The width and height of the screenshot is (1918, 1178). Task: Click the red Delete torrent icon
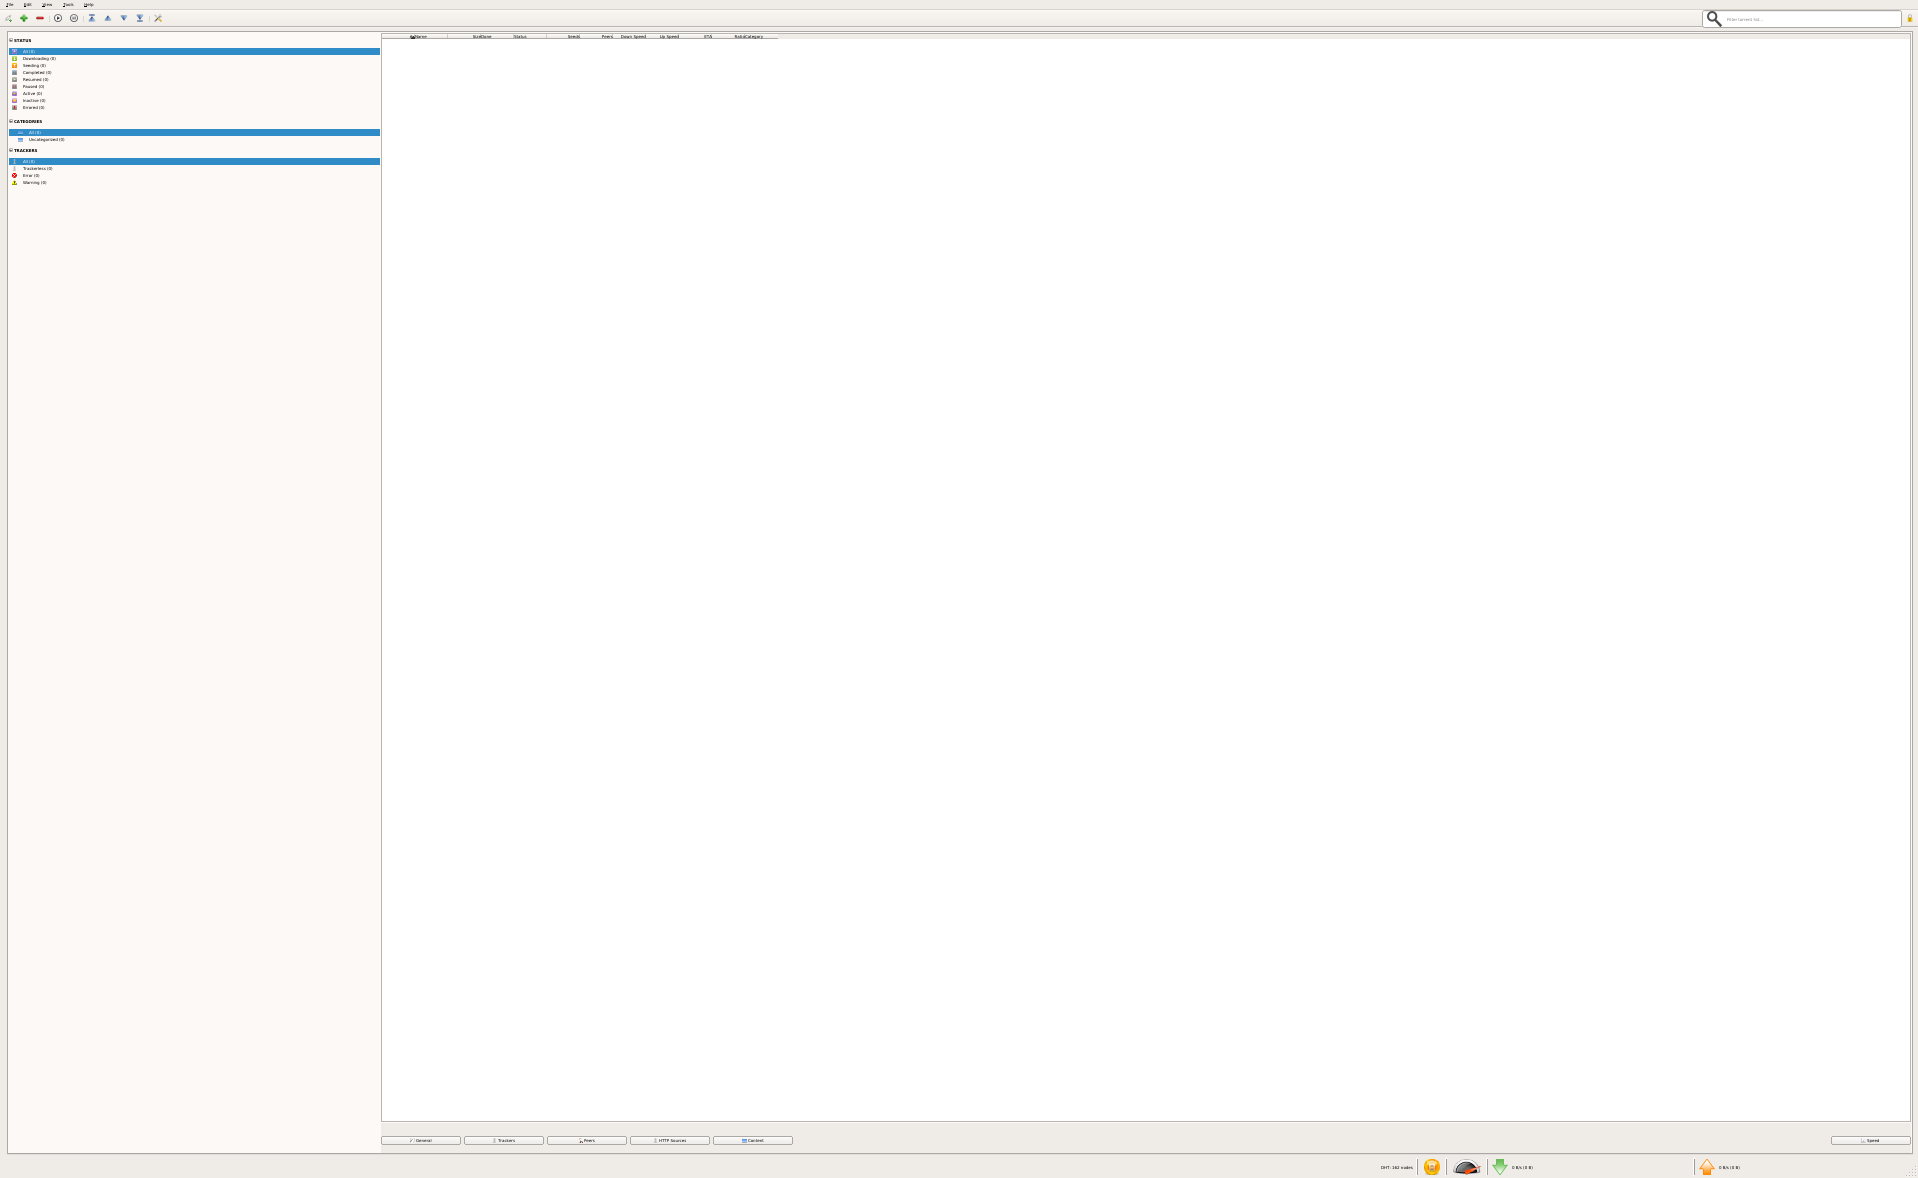(40, 18)
